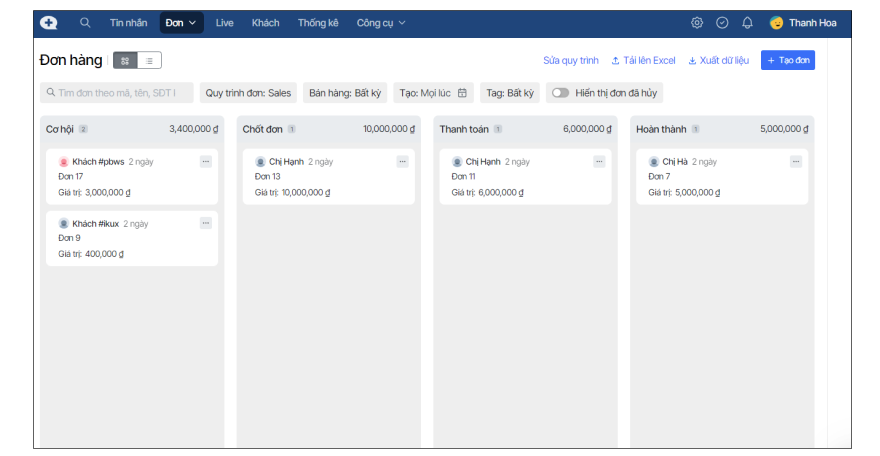Screen dimensions: 880x456
Task: Expand the Công cụ dropdown menu
Action: click(381, 23)
